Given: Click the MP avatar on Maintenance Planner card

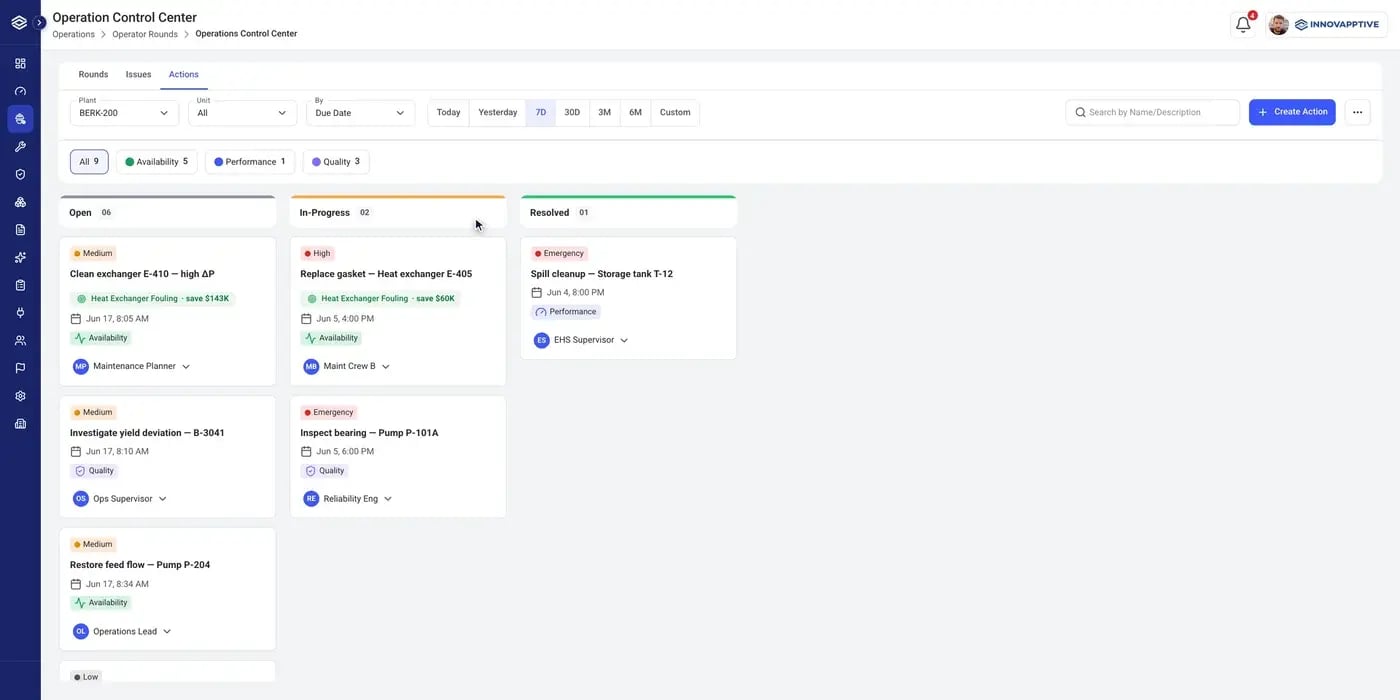Looking at the screenshot, I should [x=81, y=367].
